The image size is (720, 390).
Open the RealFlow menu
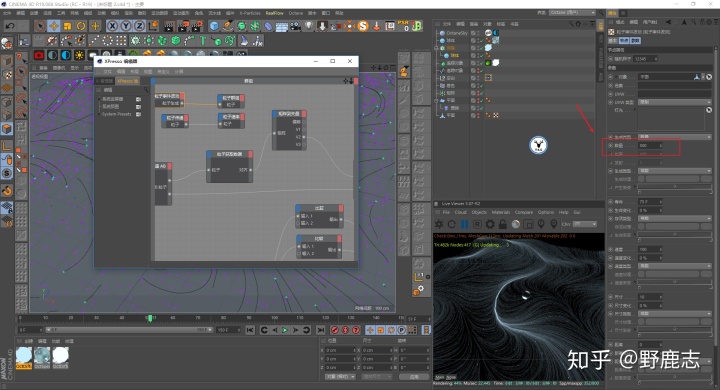275,13
